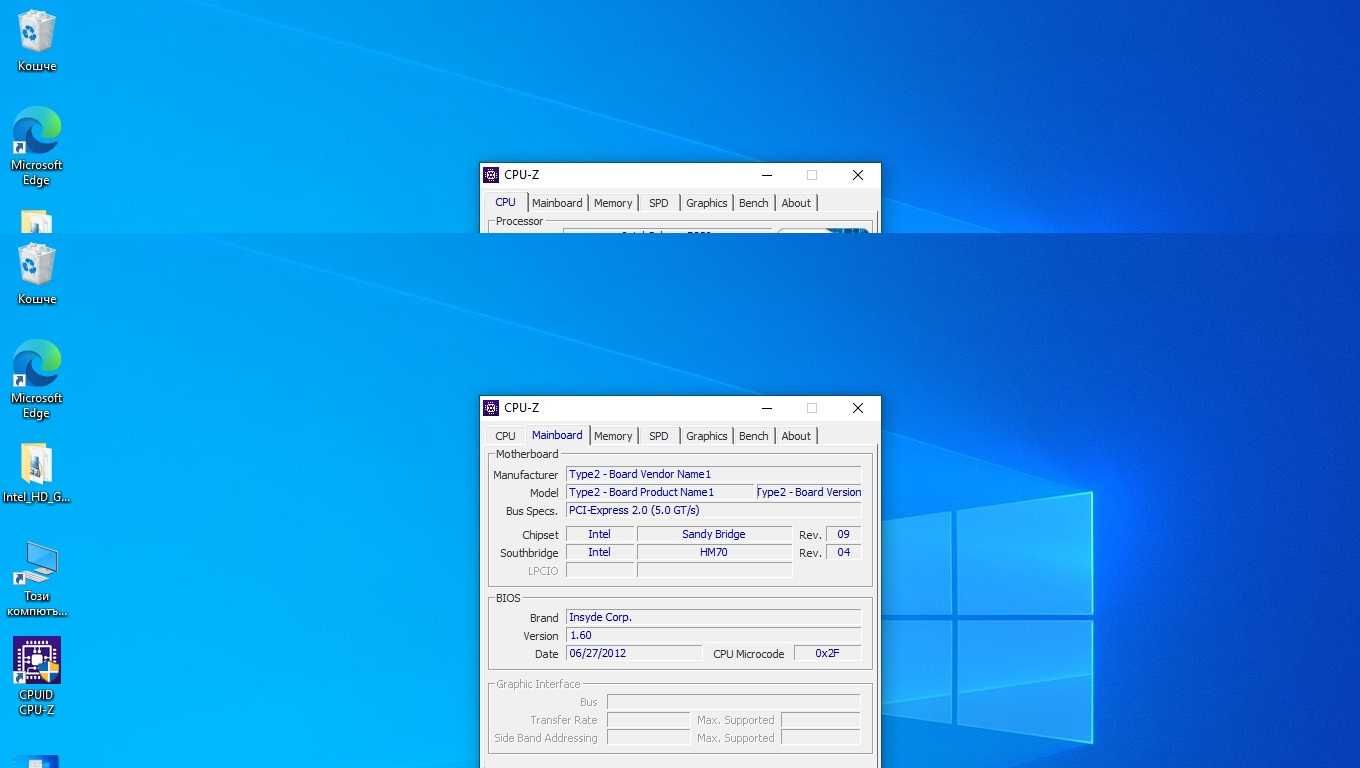The height and width of the screenshot is (768, 1360).
Task: Click the active Mainboard tab above the Motherboard group
Action: [557, 435]
